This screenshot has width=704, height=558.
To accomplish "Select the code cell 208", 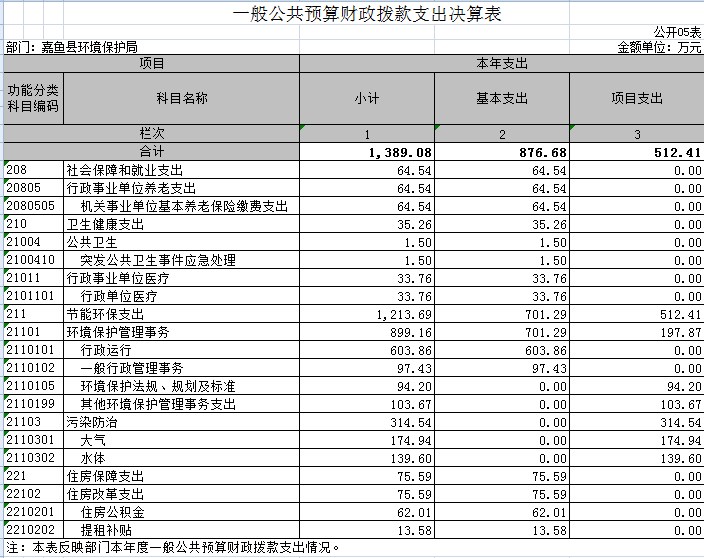I will tap(34, 170).
